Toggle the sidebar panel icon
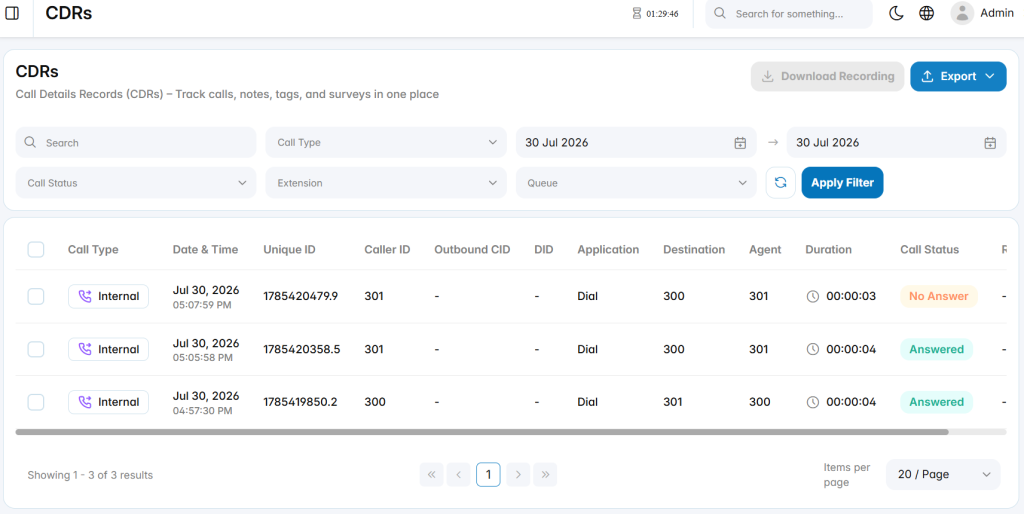Screen dimensions: 1024x514 12,13
